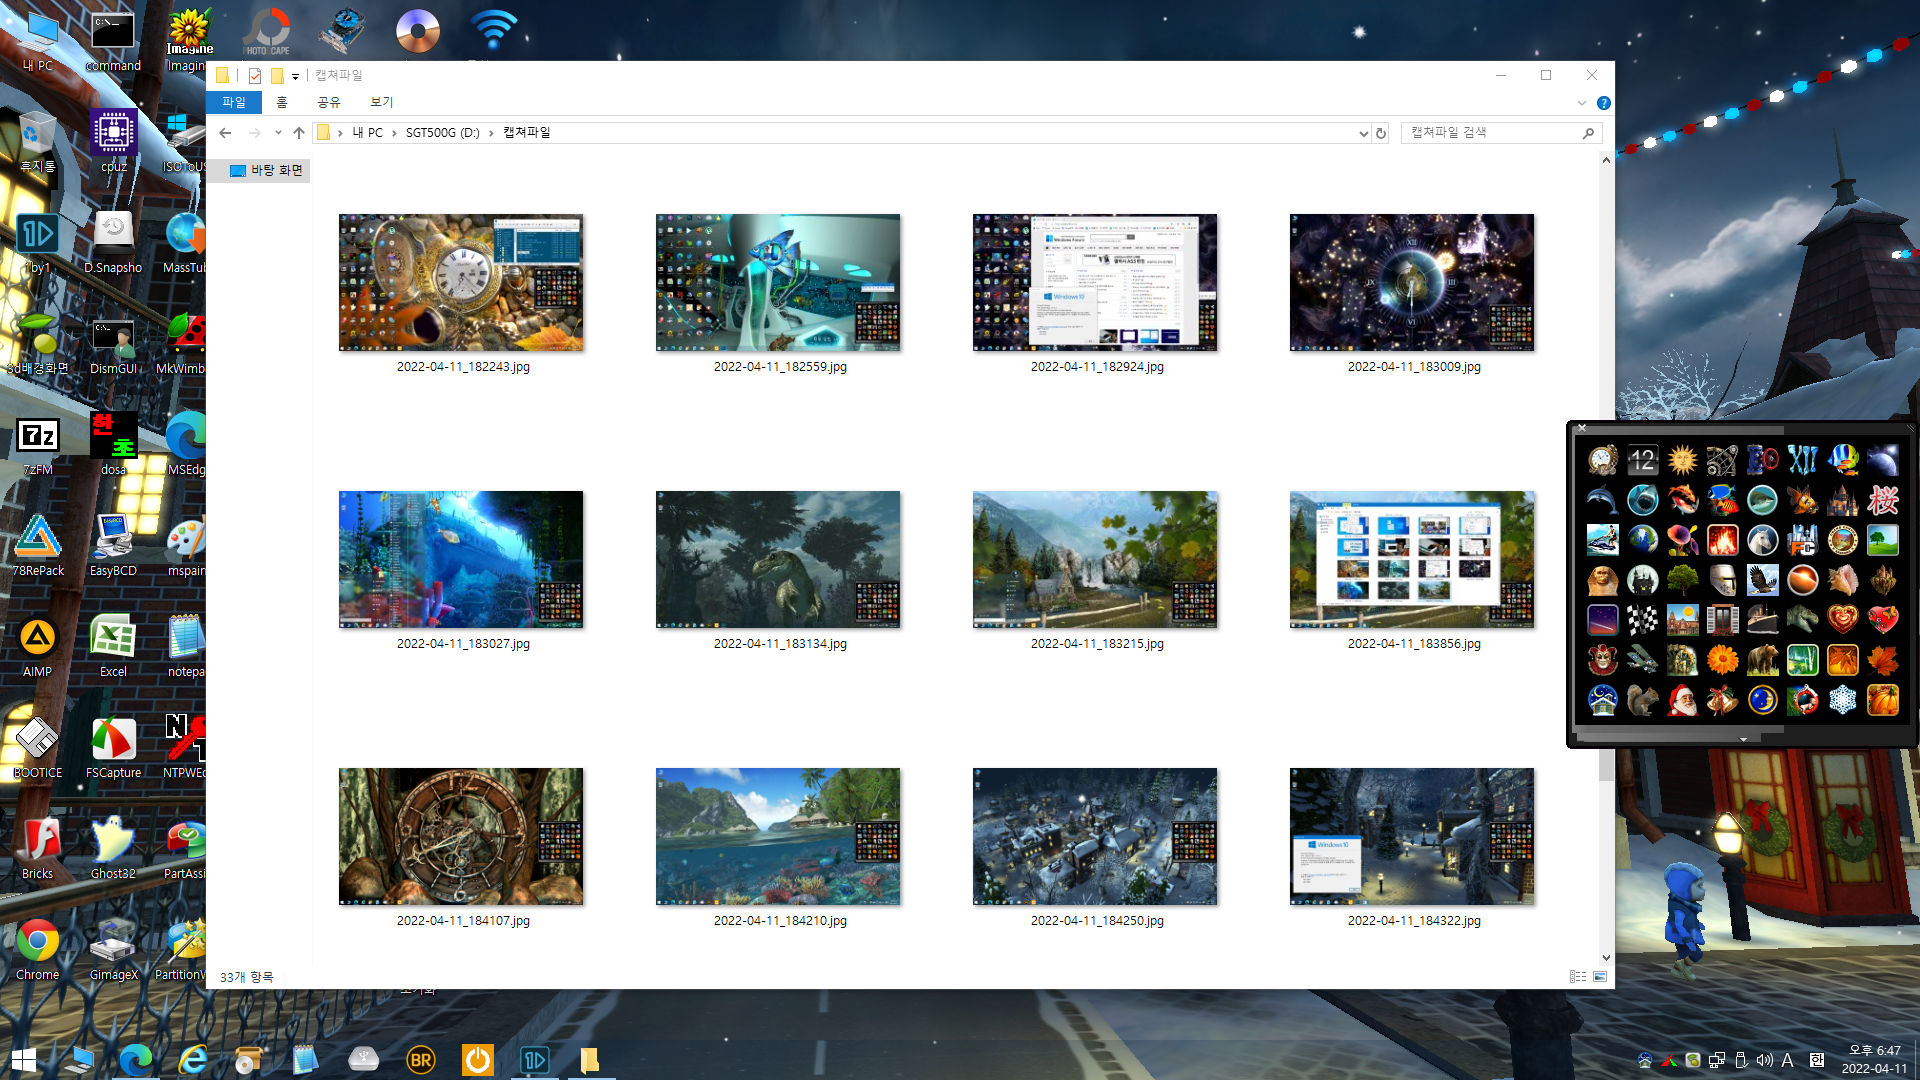
Task: Pick the Titanic ship icon in launcher
Action: (x=1762, y=620)
